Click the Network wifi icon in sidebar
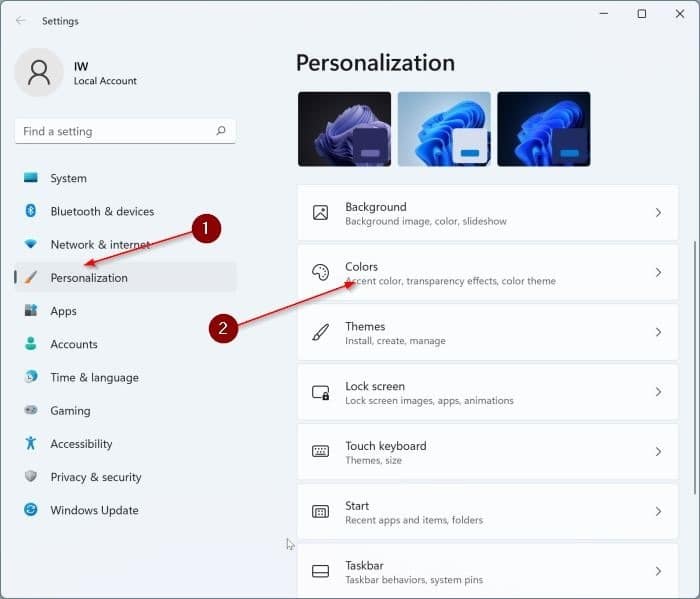Screen dimensions: 700x599 click(31, 244)
